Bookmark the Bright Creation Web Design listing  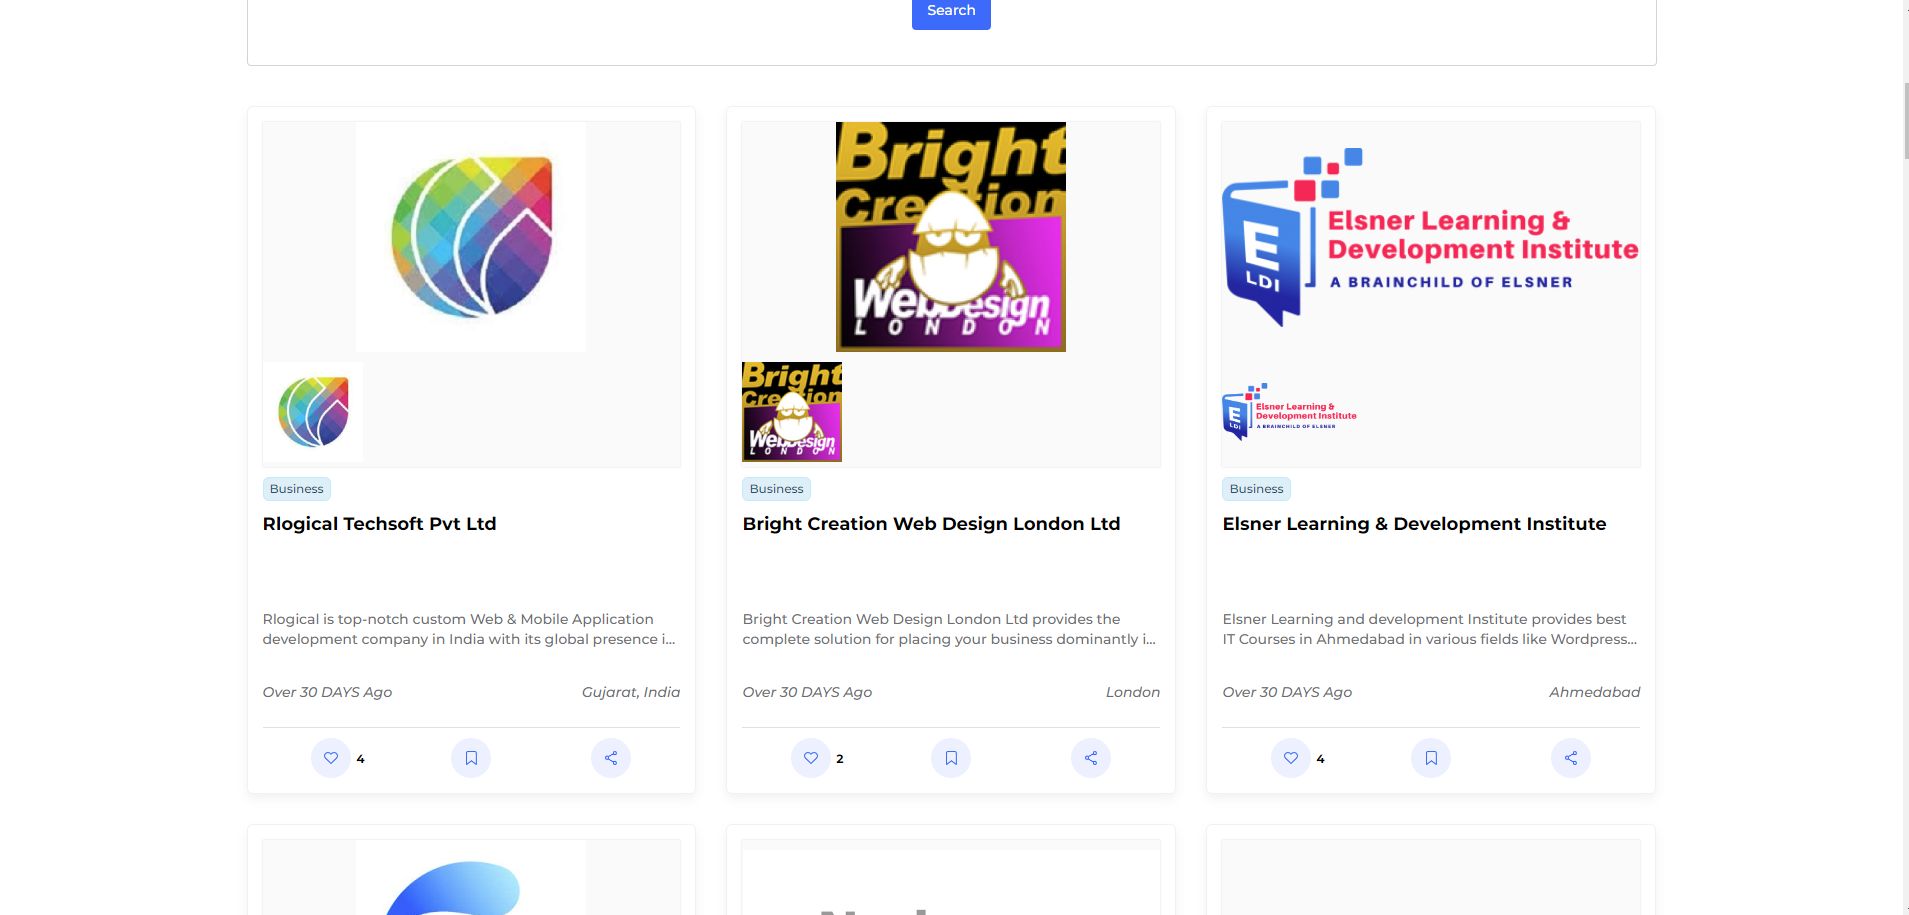(x=950, y=758)
